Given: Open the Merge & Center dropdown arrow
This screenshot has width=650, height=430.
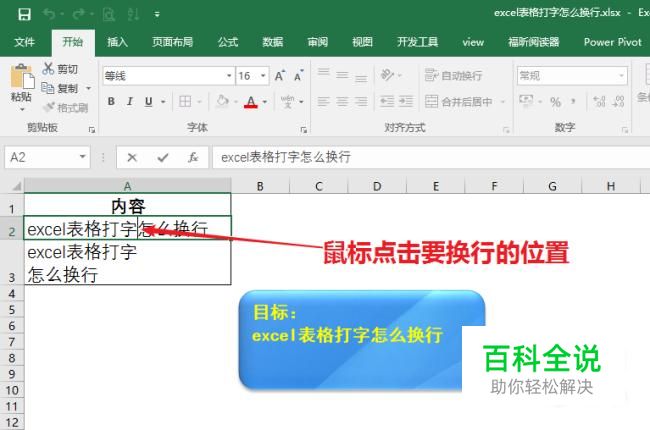Looking at the screenshot, I should (x=502, y=101).
